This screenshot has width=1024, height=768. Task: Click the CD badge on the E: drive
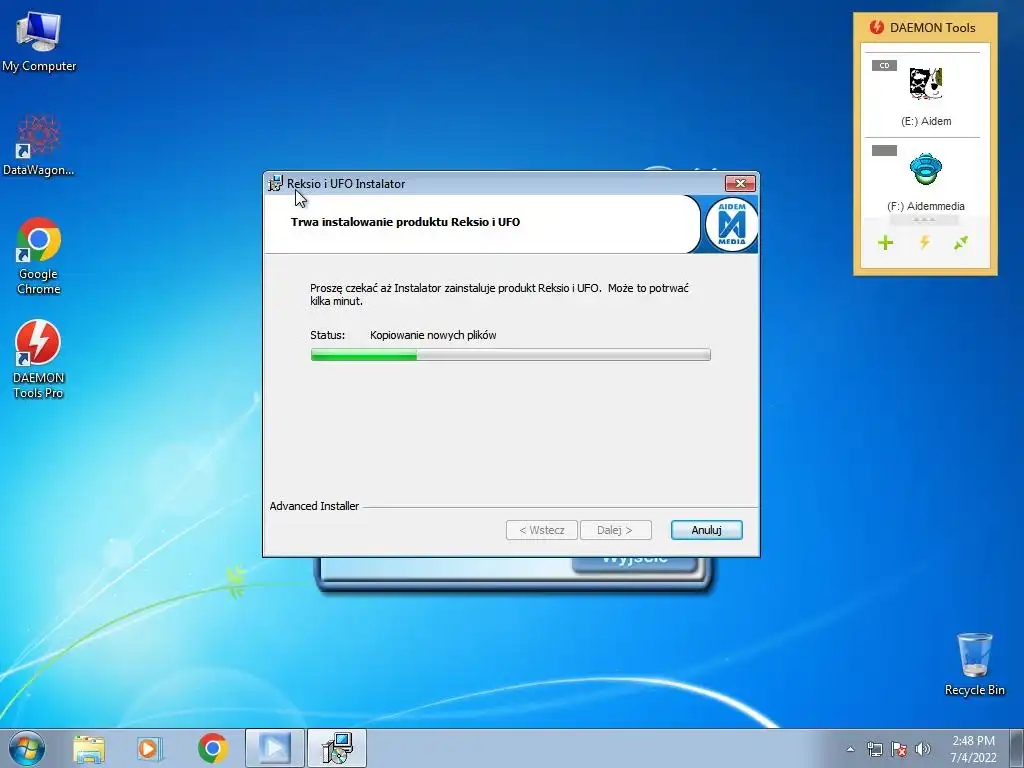point(884,65)
